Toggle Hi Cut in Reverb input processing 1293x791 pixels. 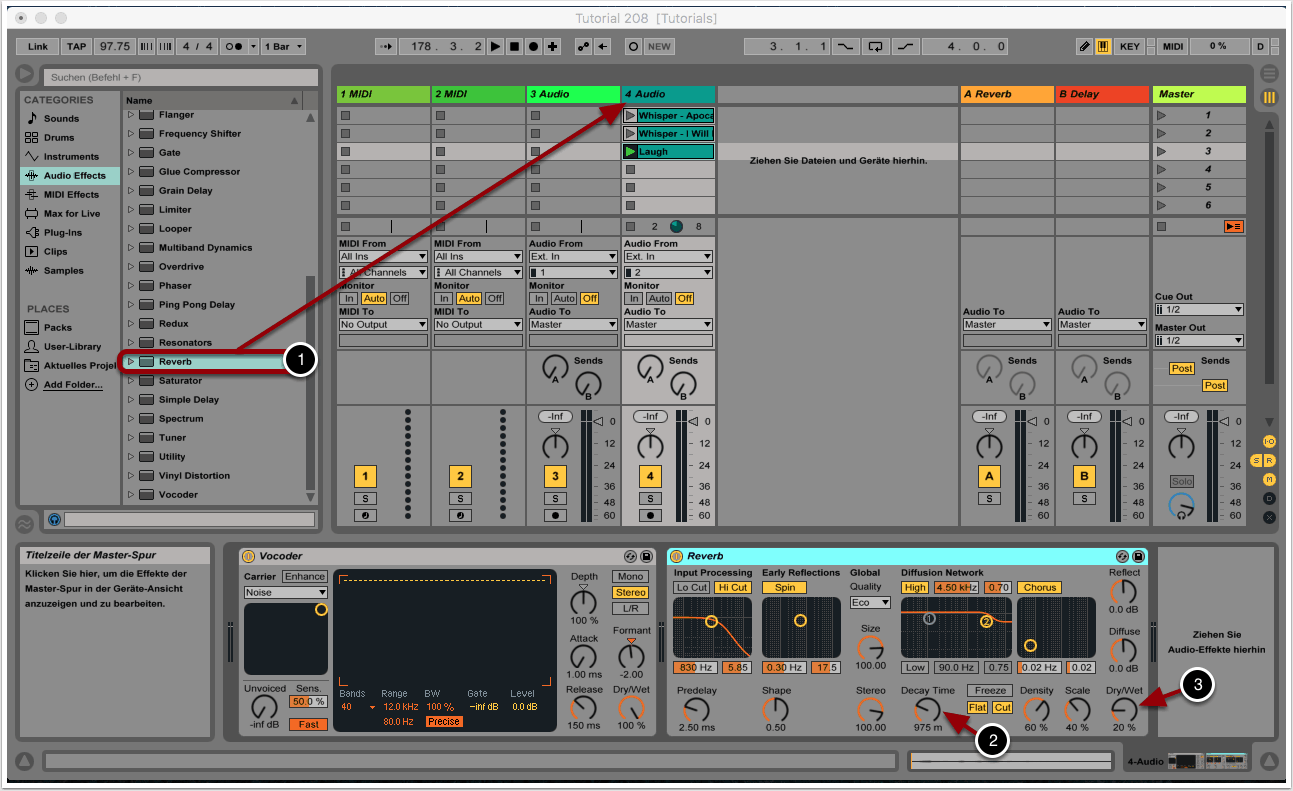point(732,588)
